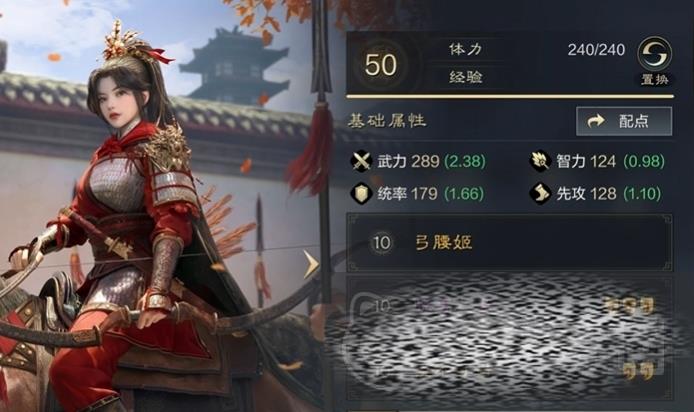Click the experience progress bar
The width and height of the screenshot is (694, 412).
(510, 96)
